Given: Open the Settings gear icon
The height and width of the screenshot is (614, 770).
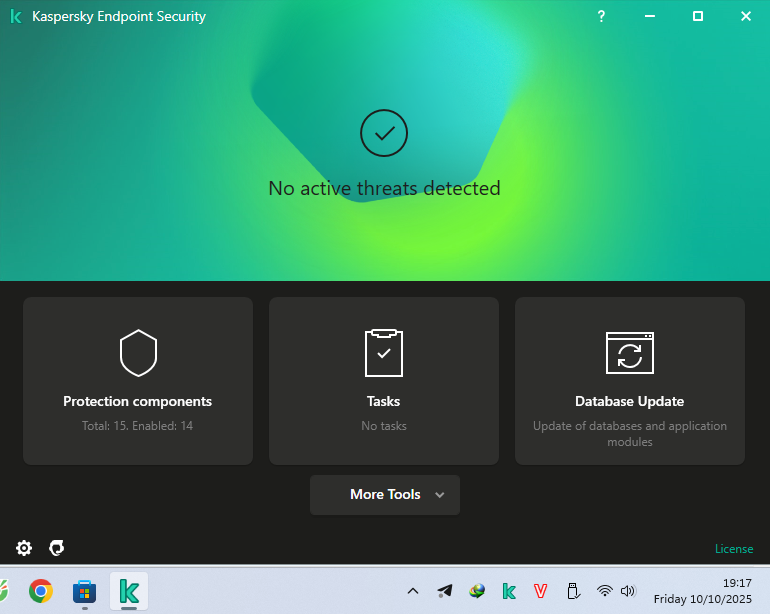Looking at the screenshot, I should point(24,548).
